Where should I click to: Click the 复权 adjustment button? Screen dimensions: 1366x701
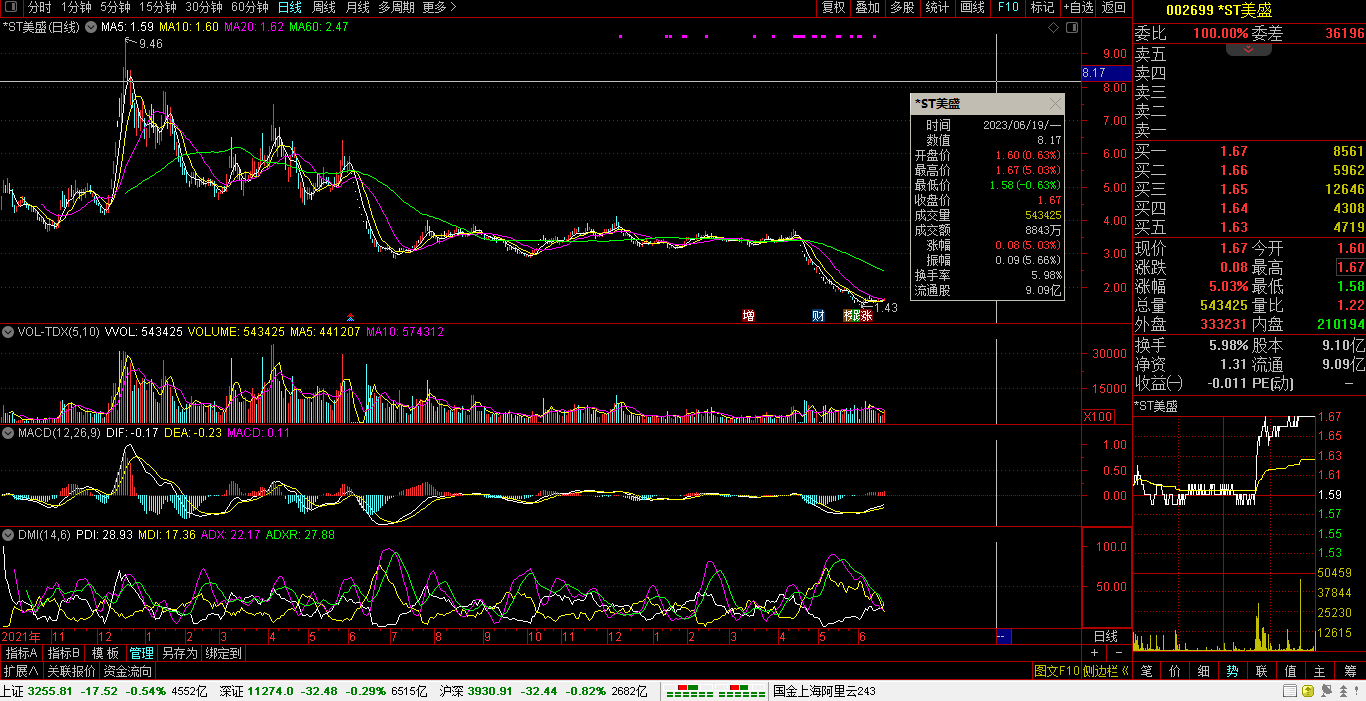pos(833,7)
